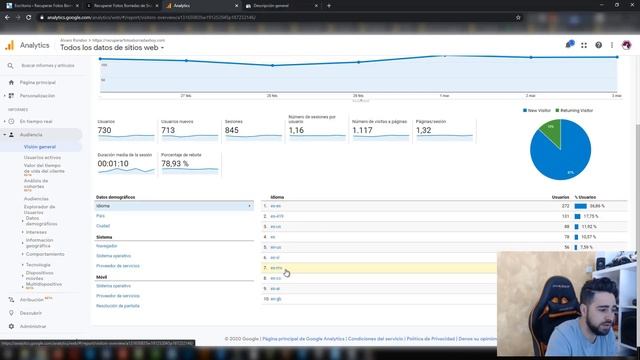Viewport: 640px width, 360px height.
Task: Open the three-dot more options menu
Action: click(x=612, y=45)
